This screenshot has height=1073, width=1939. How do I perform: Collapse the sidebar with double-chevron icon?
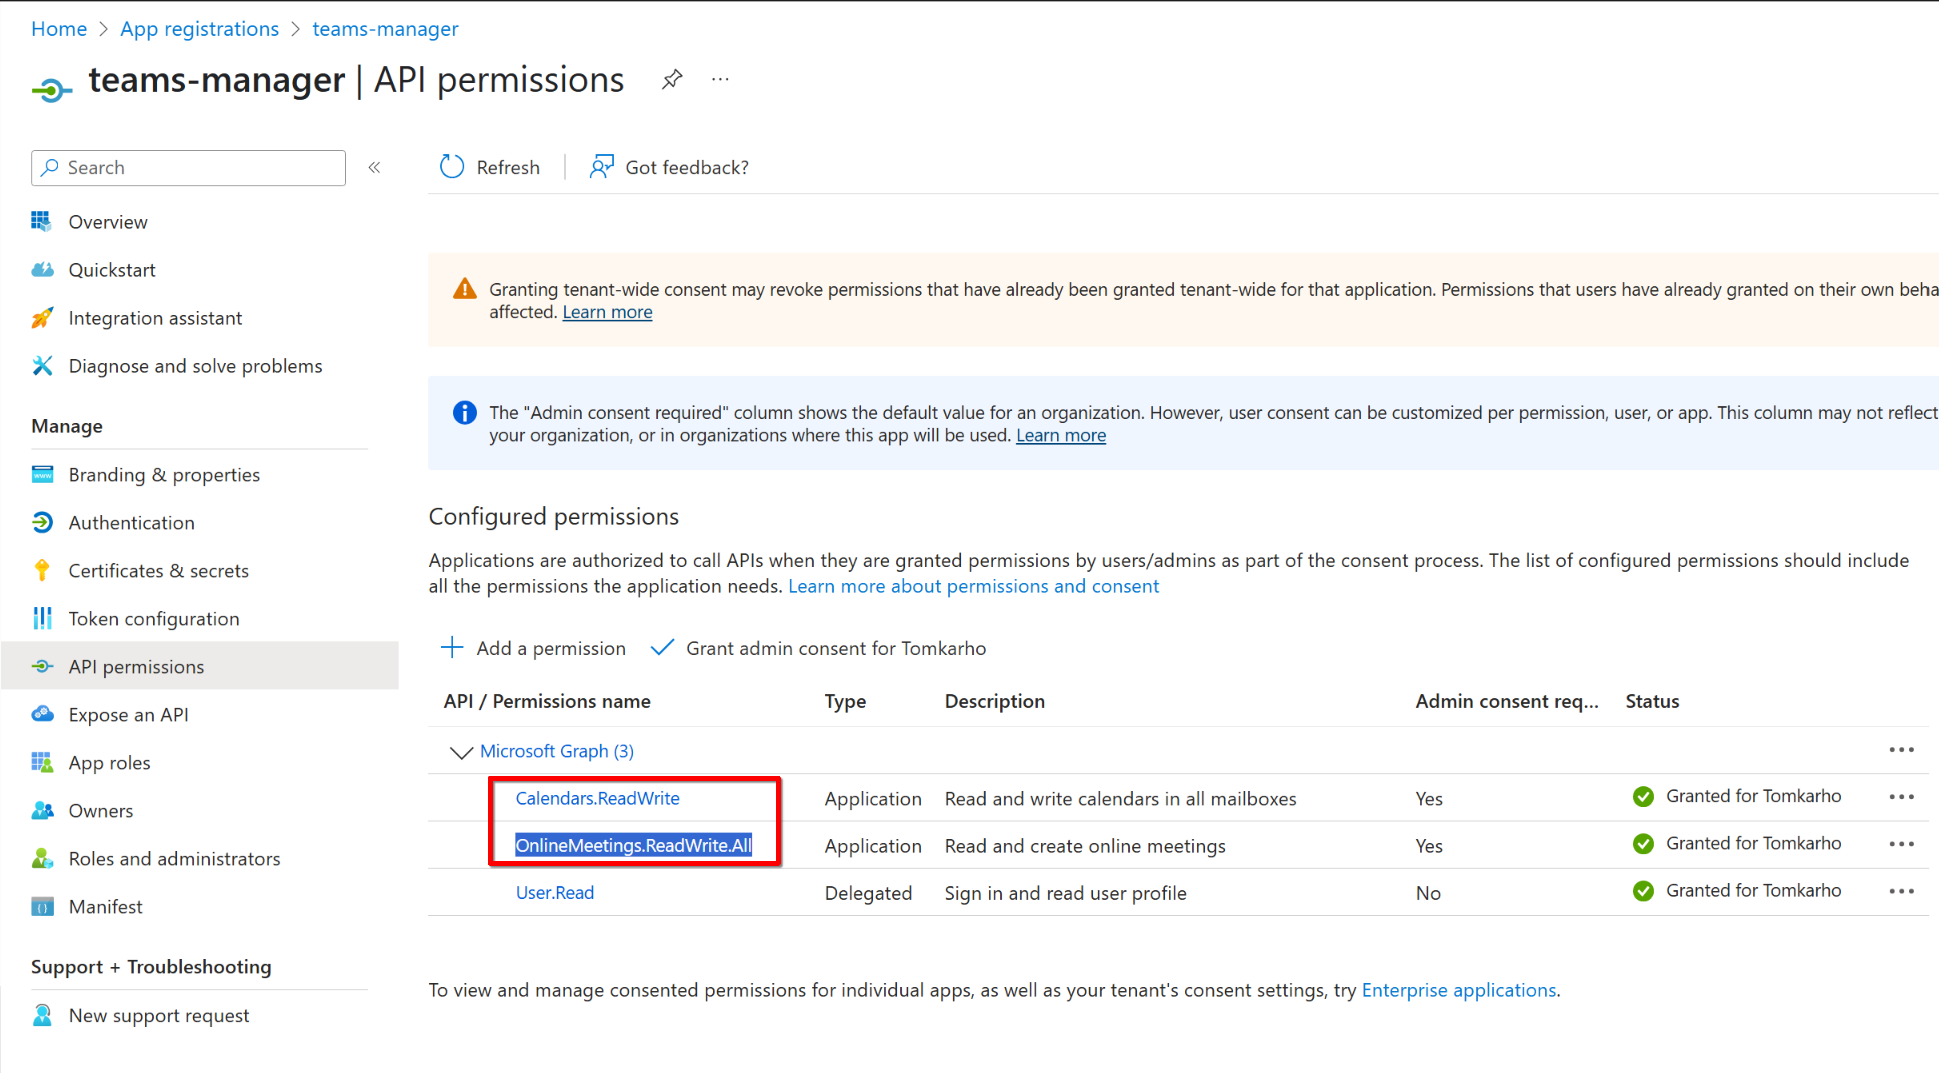tap(374, 167)
